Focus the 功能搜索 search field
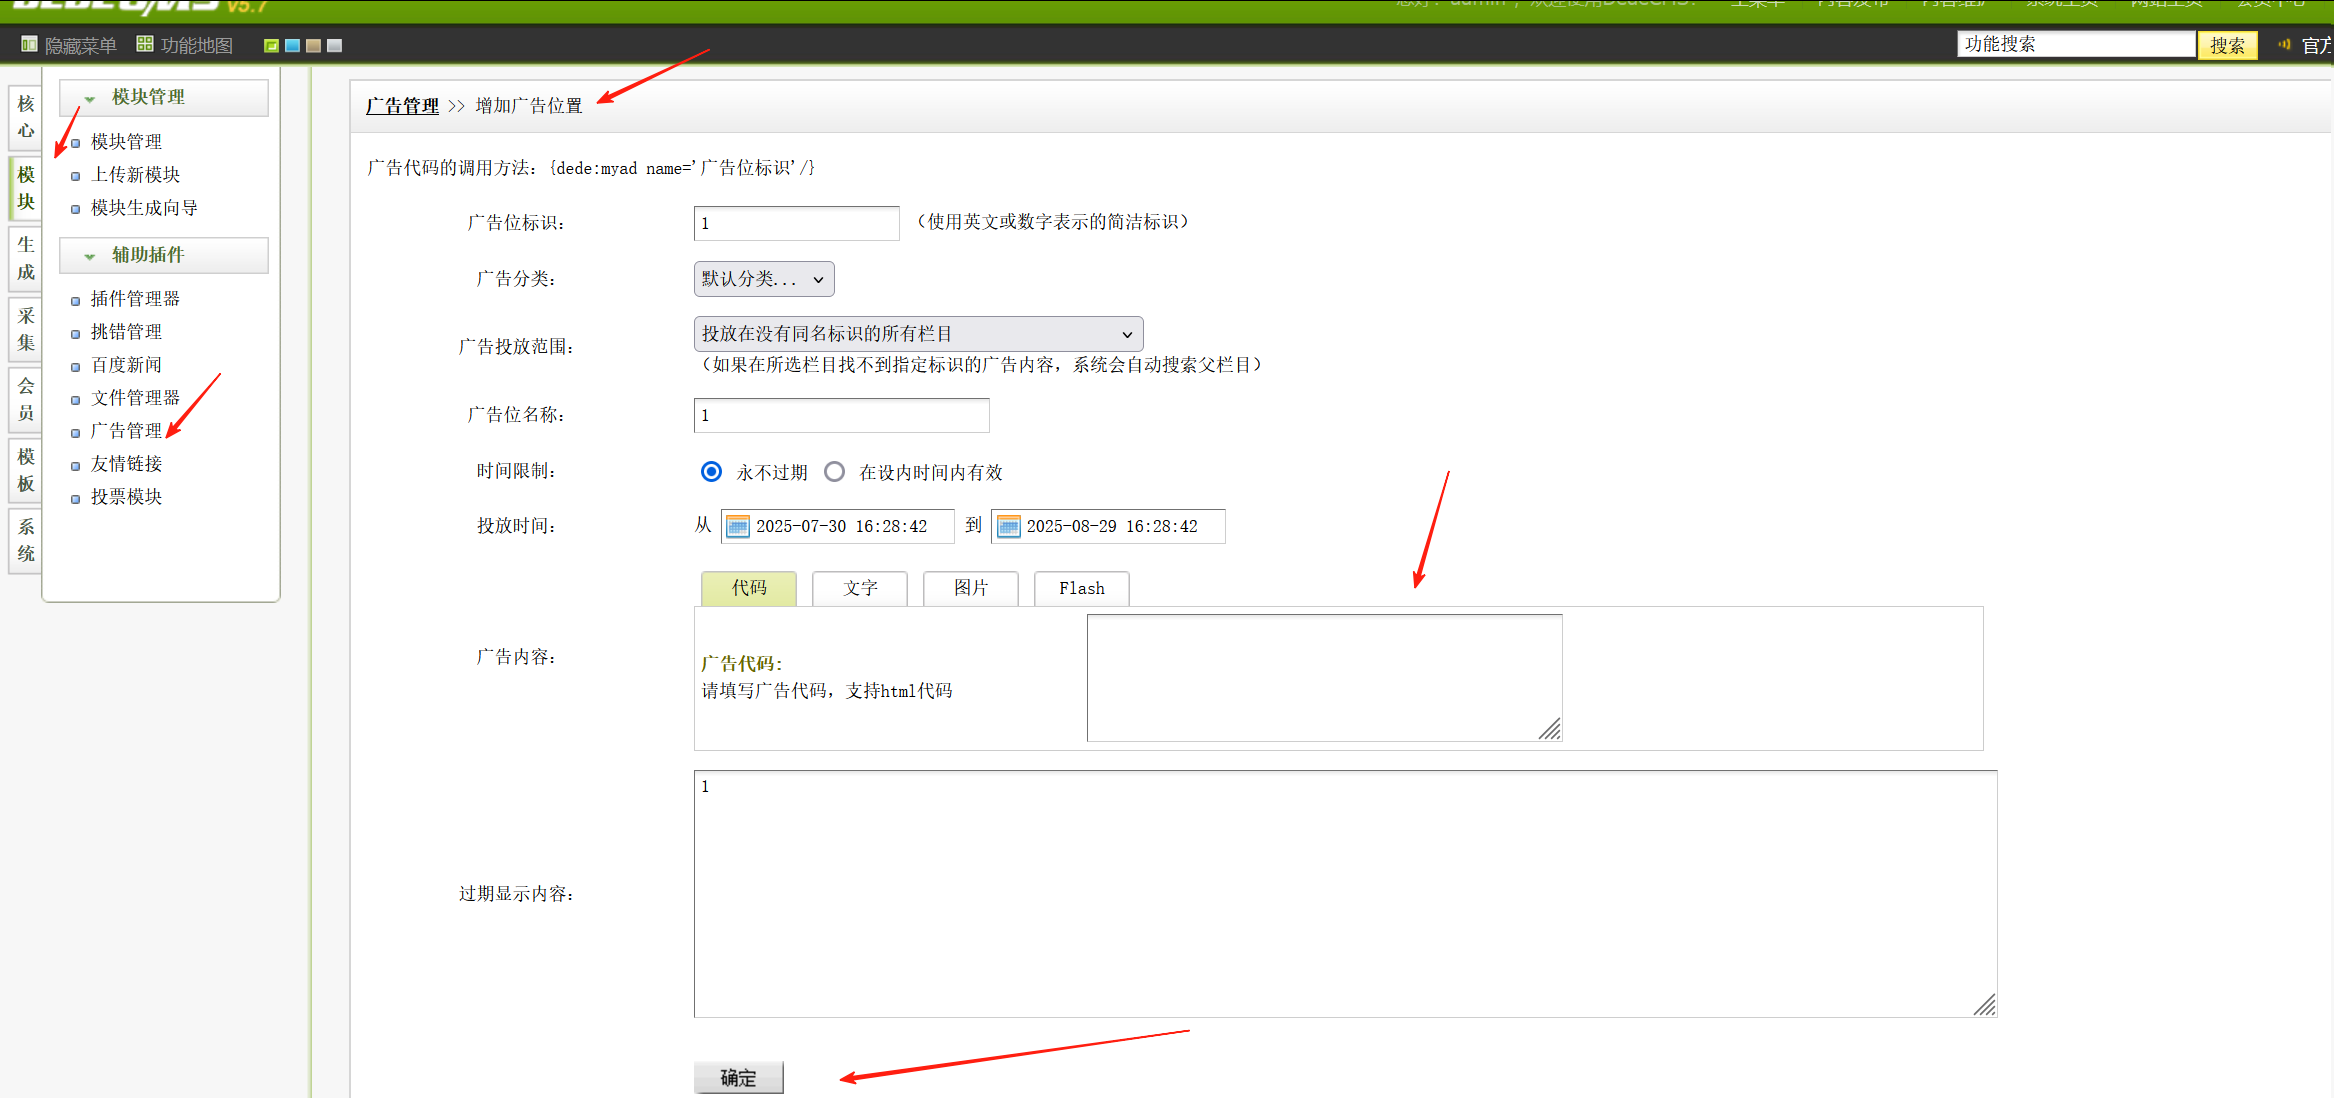This screenshot has width=2334, height=1098. 2076,44
